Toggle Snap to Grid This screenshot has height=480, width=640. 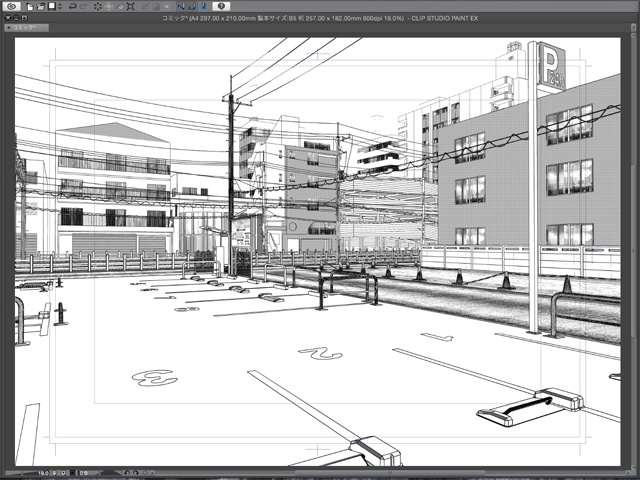tap(203, 7)
